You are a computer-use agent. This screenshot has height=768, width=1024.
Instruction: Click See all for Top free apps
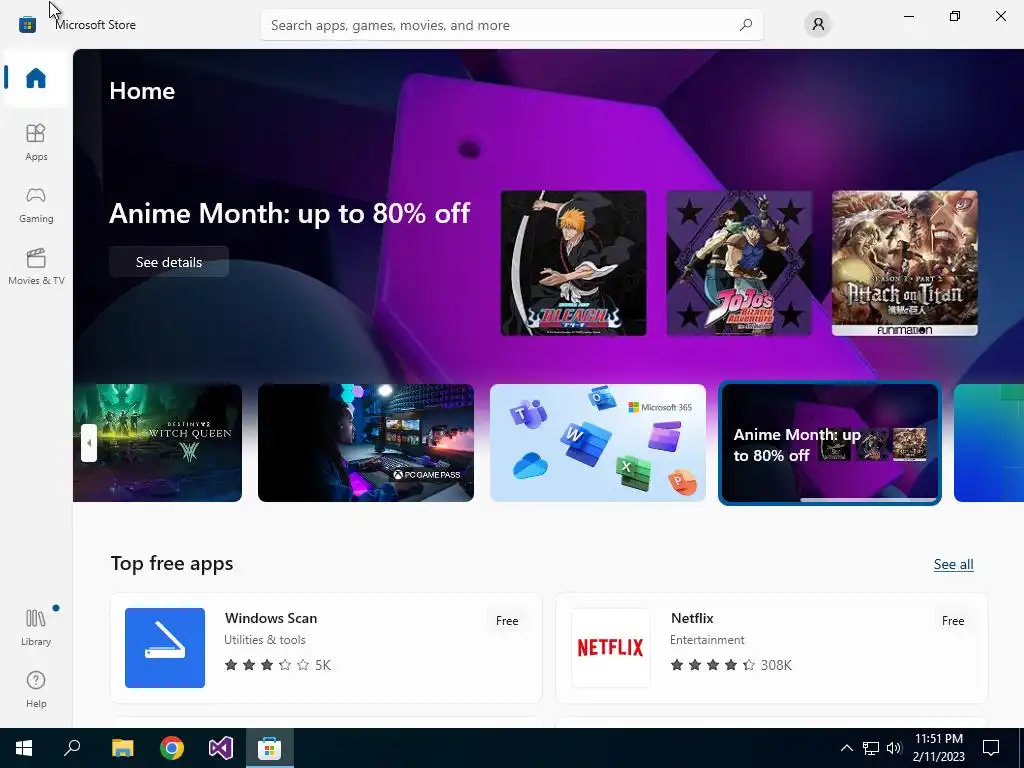click(x=953, y=564)
